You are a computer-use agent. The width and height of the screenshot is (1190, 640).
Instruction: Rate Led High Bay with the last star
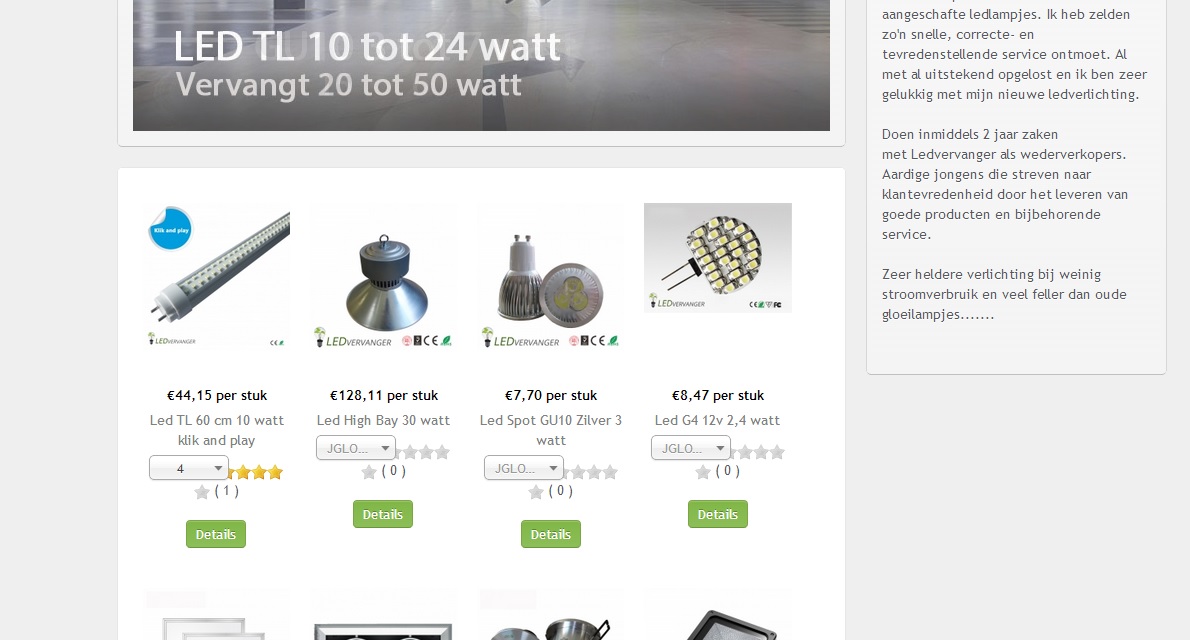442,452
